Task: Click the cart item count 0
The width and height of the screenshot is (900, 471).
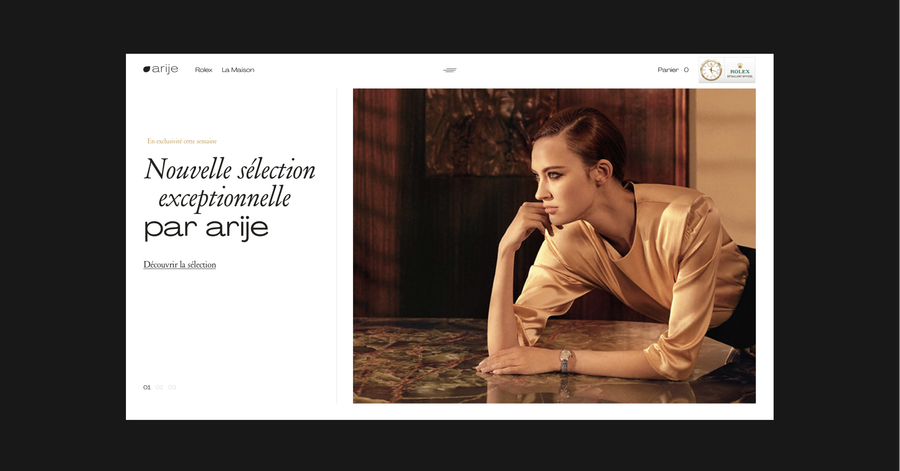Action: coord(686,70)
